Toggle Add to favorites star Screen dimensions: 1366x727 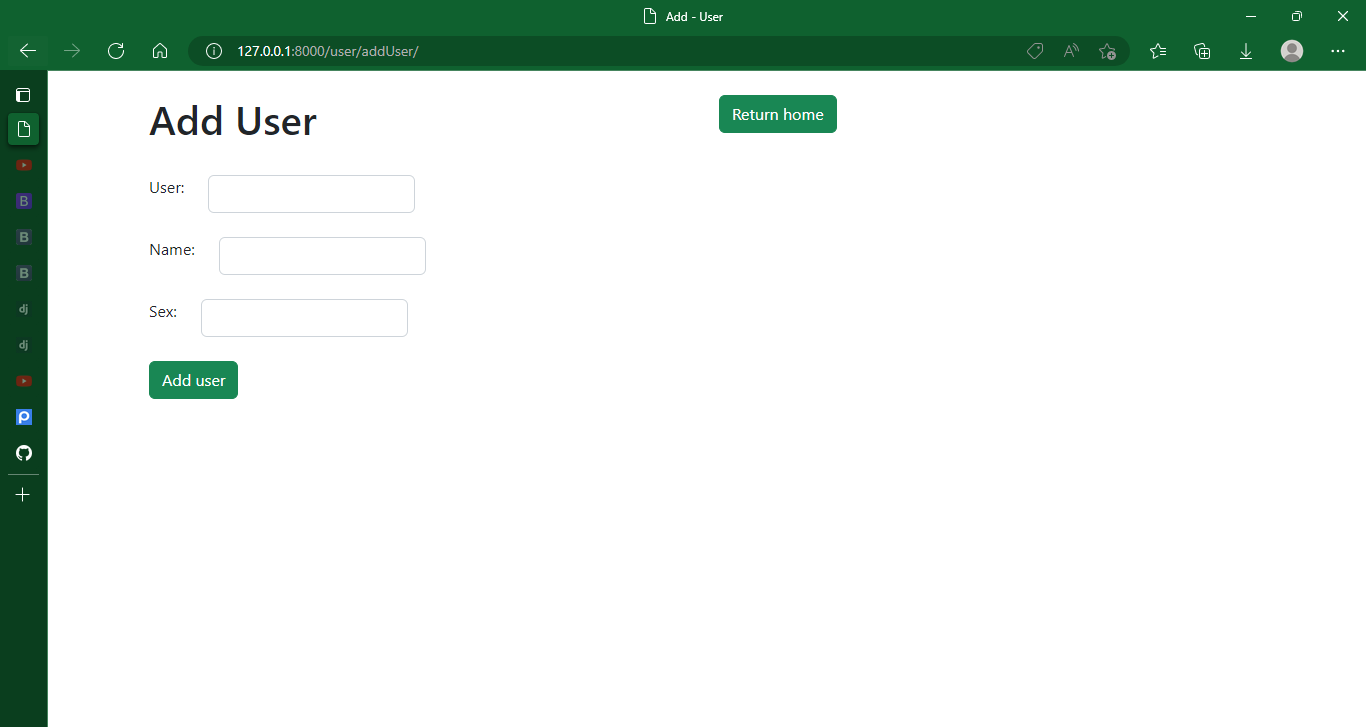pyautogui.click(x=1107, y=51)
